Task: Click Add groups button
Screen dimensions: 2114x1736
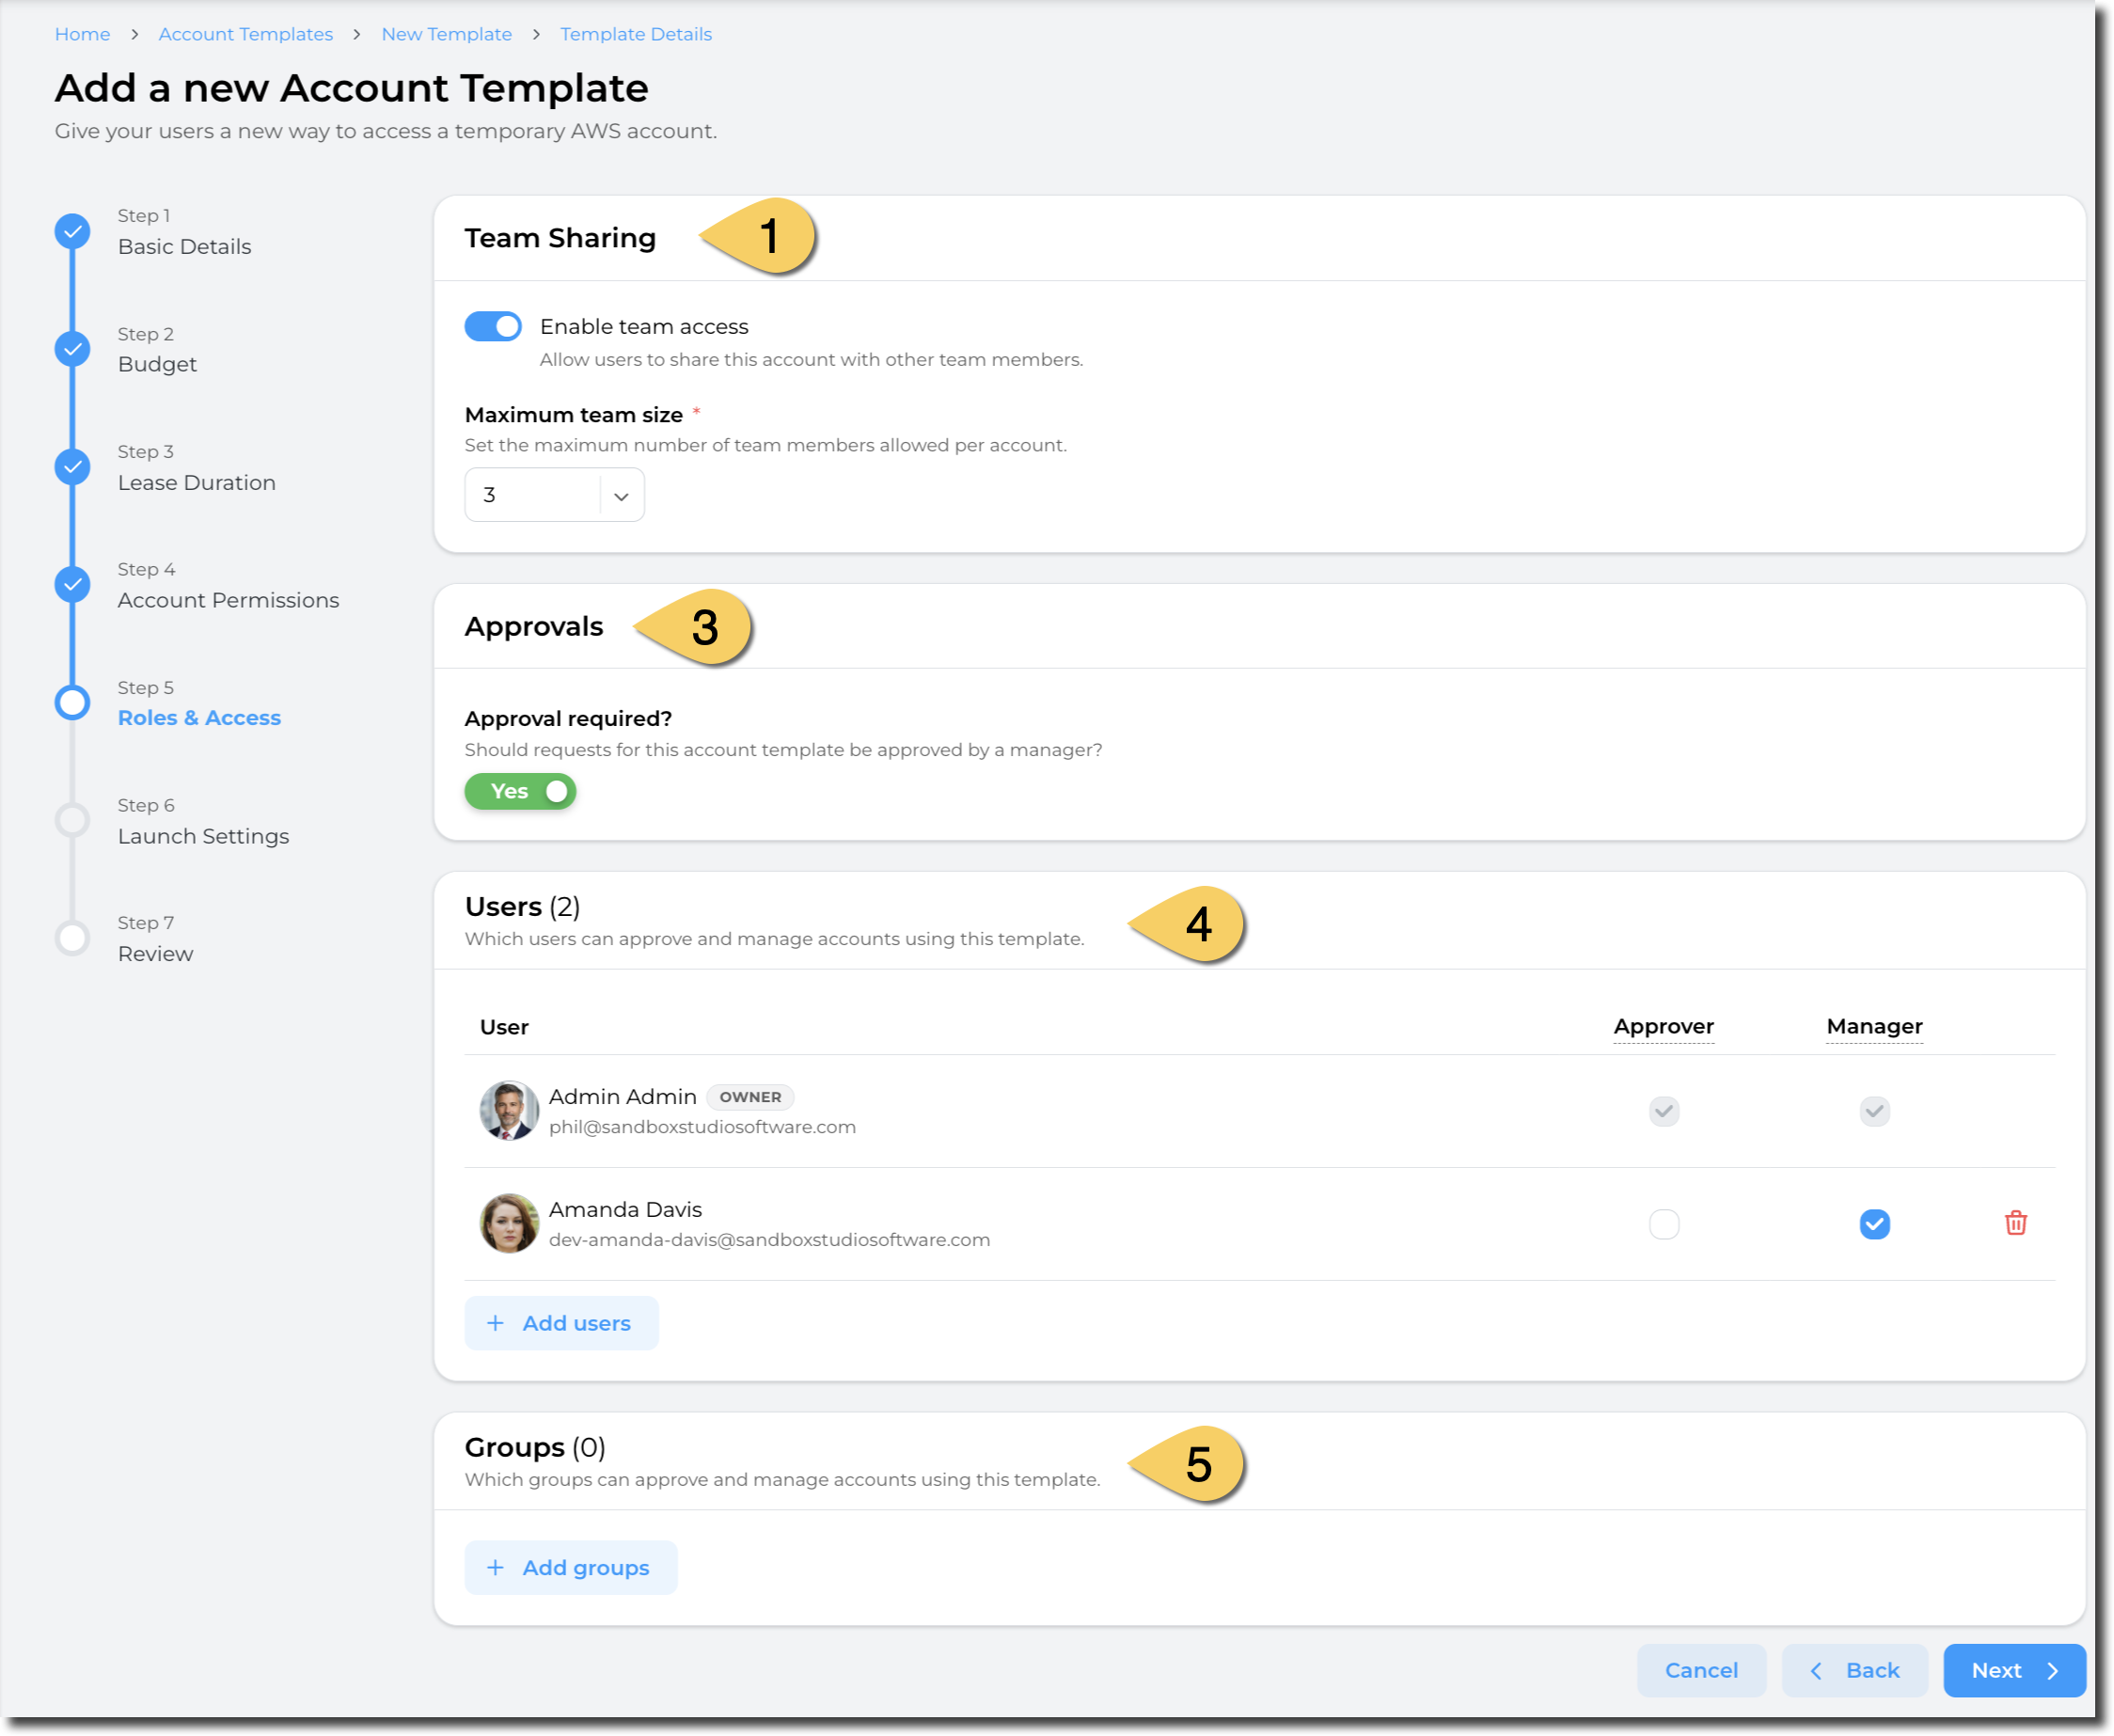Action: click(x=570, y=1567)
